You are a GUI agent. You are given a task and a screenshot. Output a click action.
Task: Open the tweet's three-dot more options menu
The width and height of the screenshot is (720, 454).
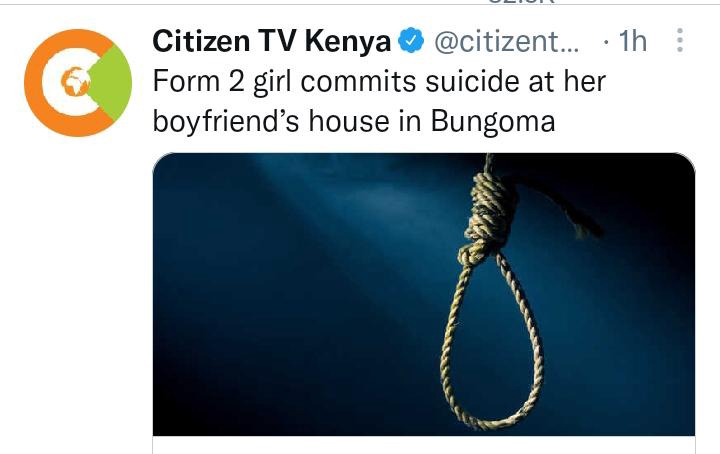point(680,40)
